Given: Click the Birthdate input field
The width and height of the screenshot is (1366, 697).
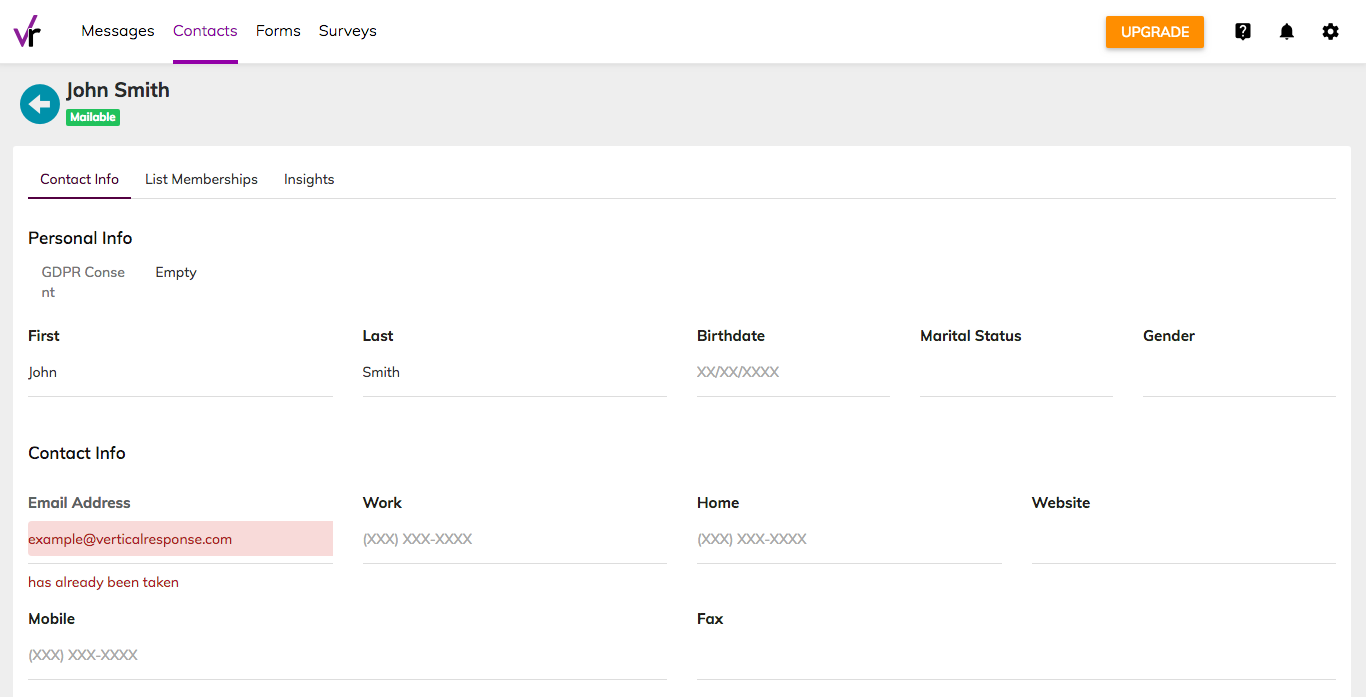Looking at the screenshot, I should pyautogui.click(x=793, y=372).
